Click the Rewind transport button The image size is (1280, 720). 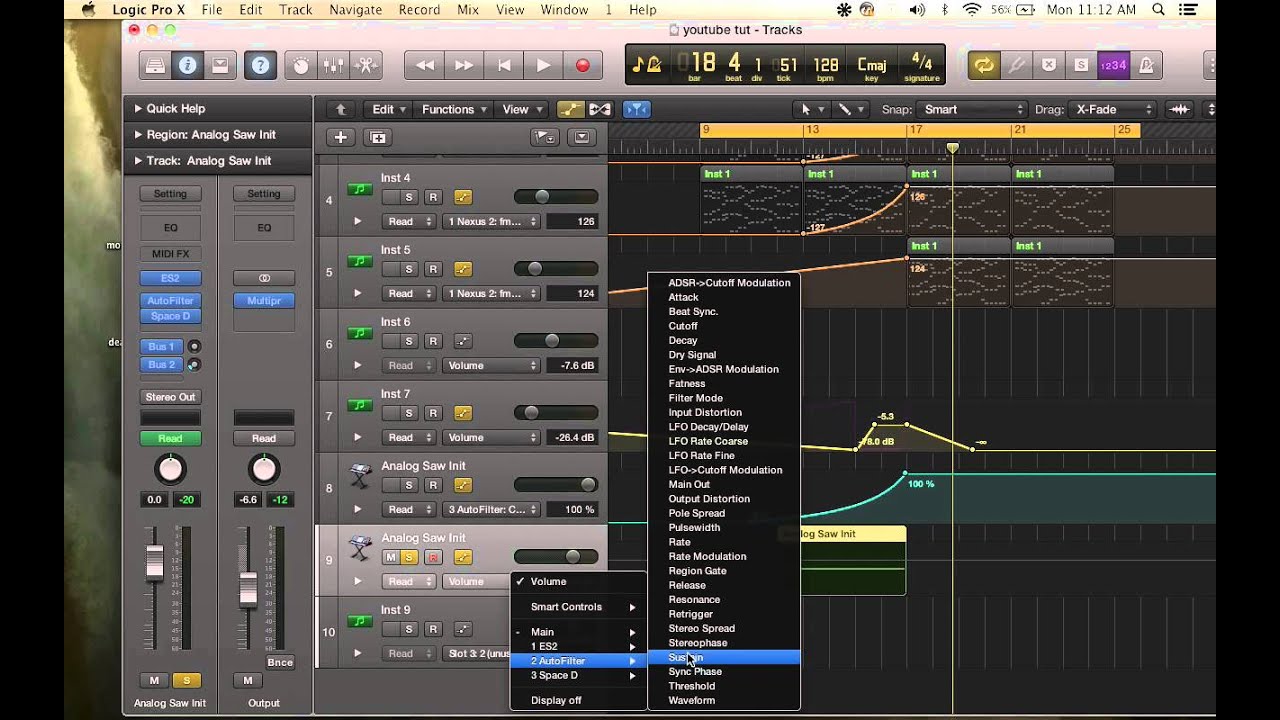tap(425, 66)
